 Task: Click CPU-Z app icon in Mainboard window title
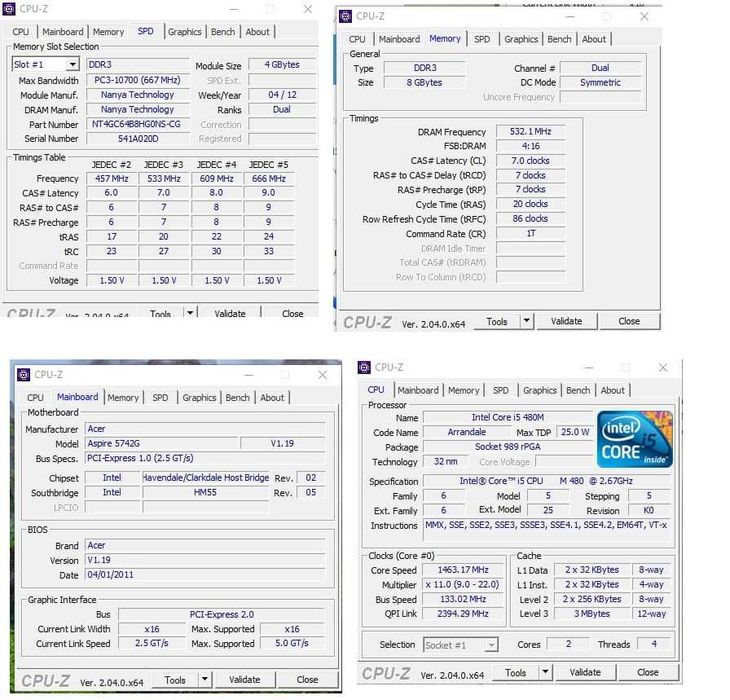23,374
